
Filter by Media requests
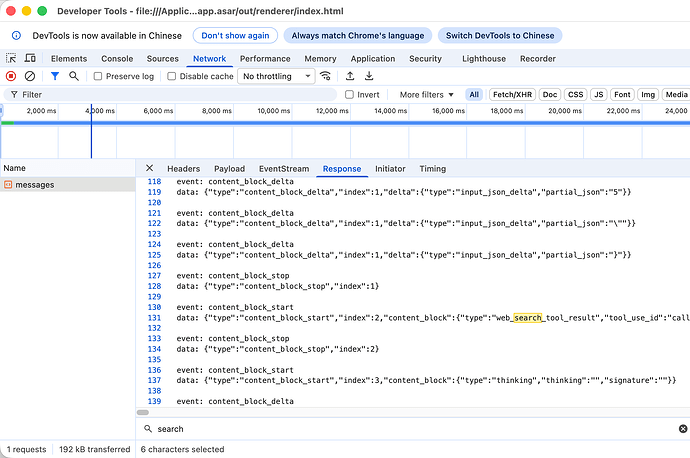pyautogui.click(x=676, y=95)
